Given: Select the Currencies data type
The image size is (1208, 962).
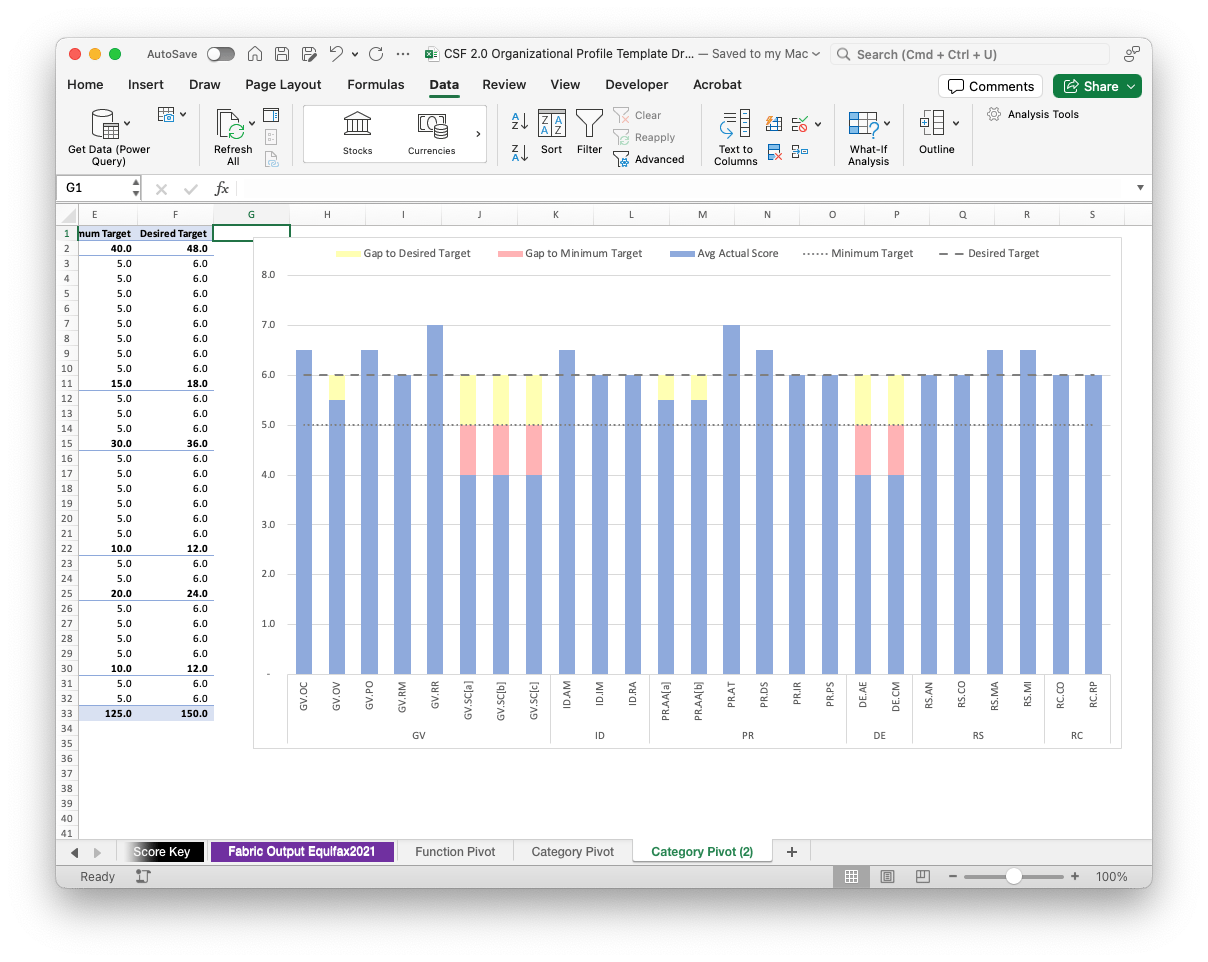Looking at the screenshot, I should (431, 133).
